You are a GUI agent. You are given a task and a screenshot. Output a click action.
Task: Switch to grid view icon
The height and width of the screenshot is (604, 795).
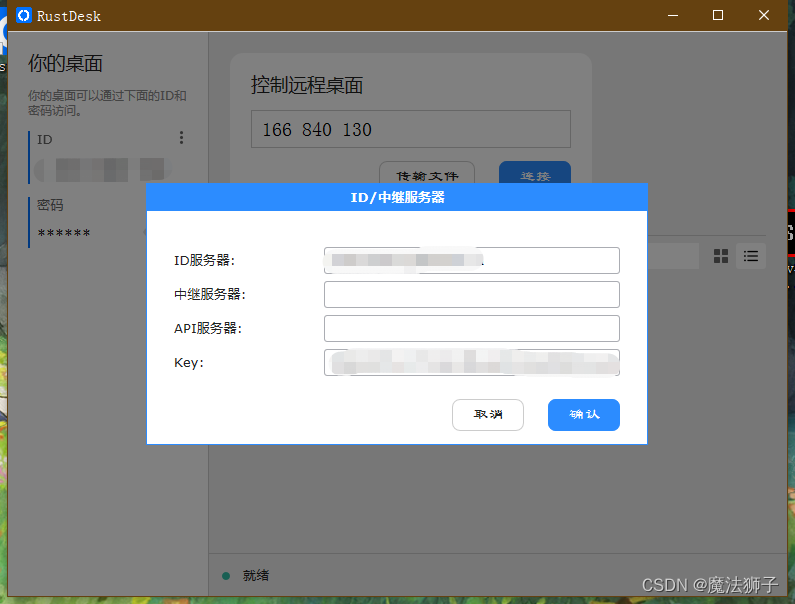click(720, 256)
